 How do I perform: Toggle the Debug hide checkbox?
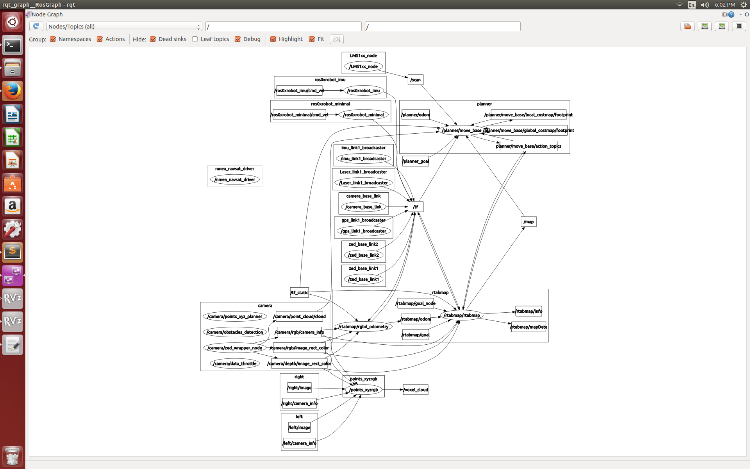[x=239, y=39]
